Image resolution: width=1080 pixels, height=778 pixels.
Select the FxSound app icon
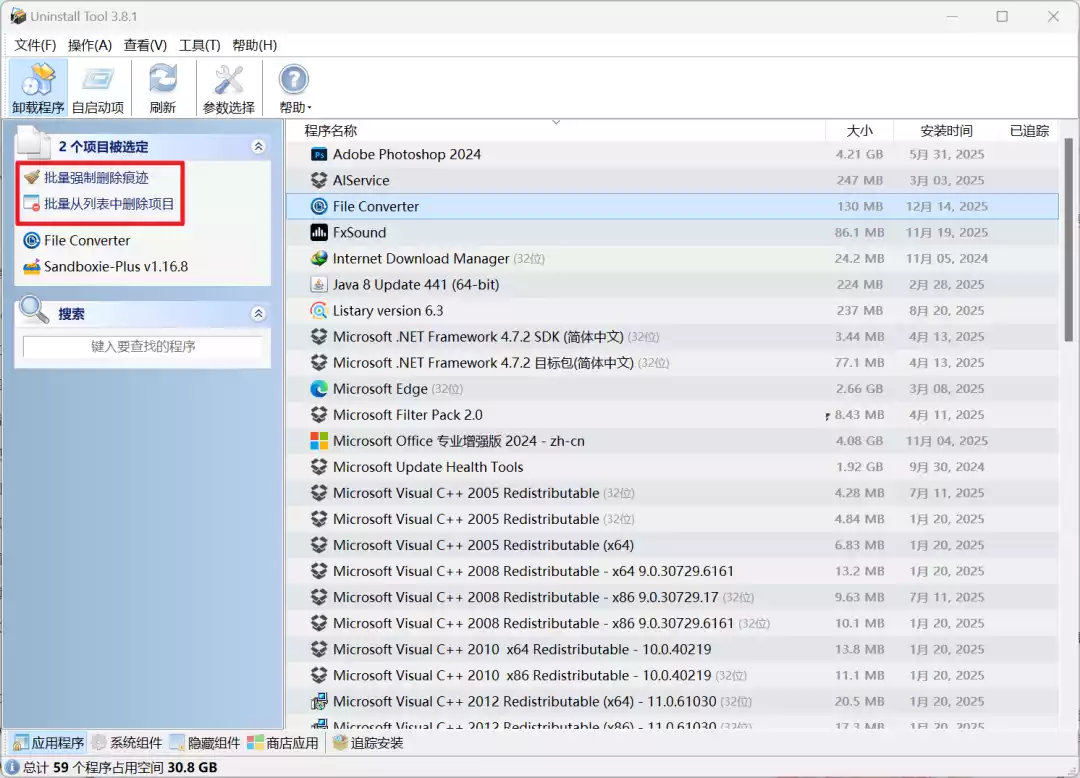(319, 232)
